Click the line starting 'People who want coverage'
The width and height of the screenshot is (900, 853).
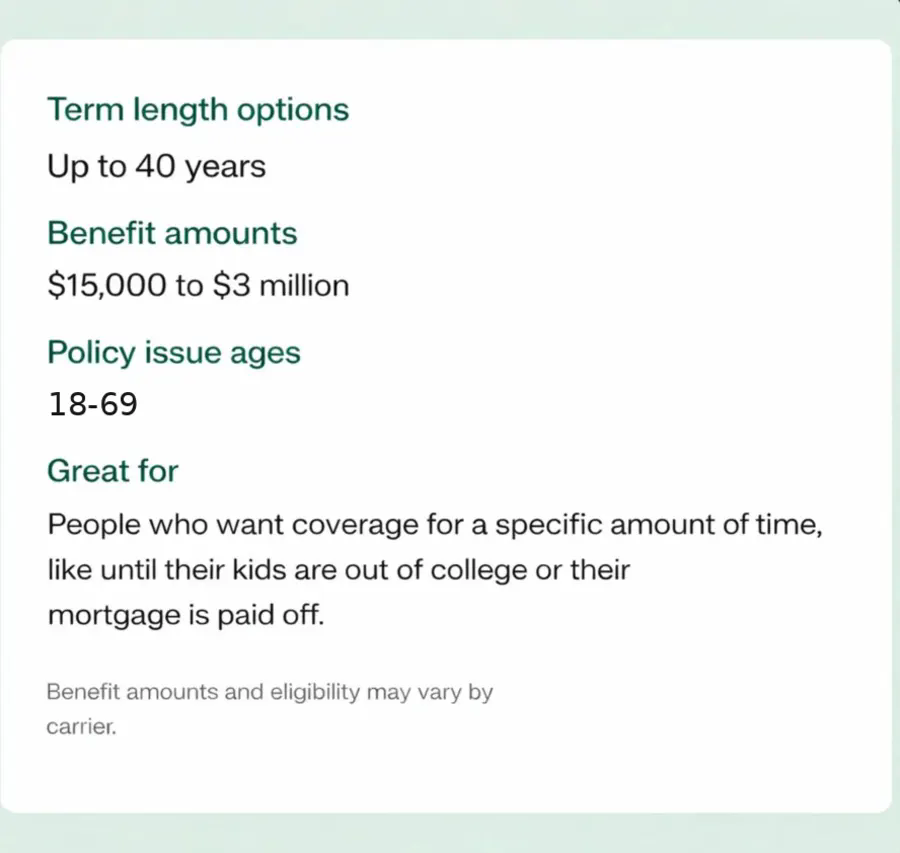click(435, 525)
